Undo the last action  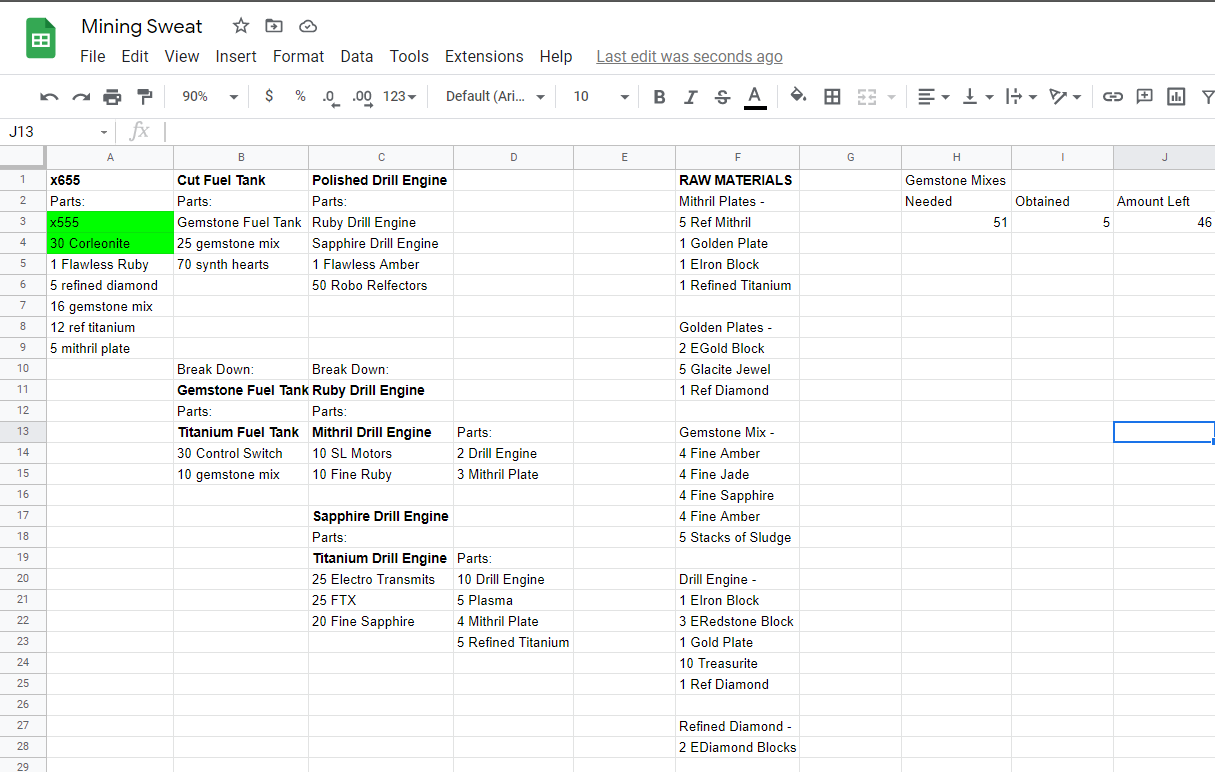pyautogui.click(x=49, y=96)
